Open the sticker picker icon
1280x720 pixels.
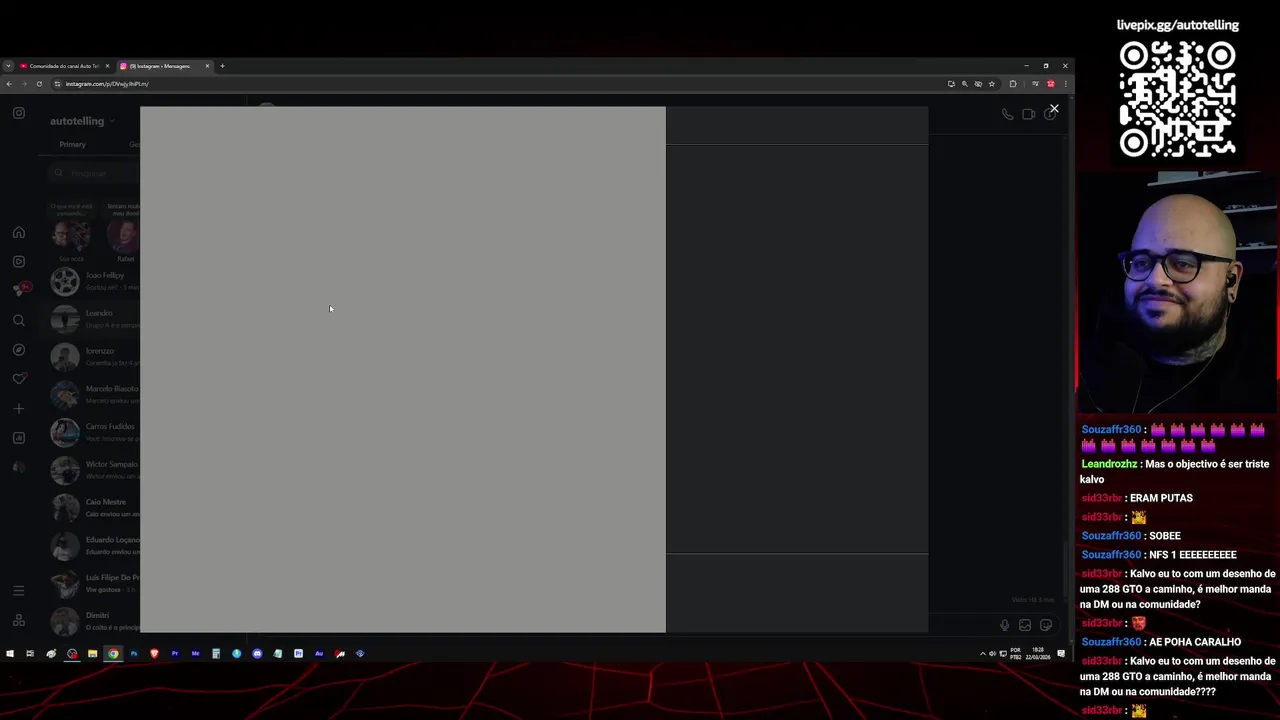pyautogui.click(x=1046, y=625)
